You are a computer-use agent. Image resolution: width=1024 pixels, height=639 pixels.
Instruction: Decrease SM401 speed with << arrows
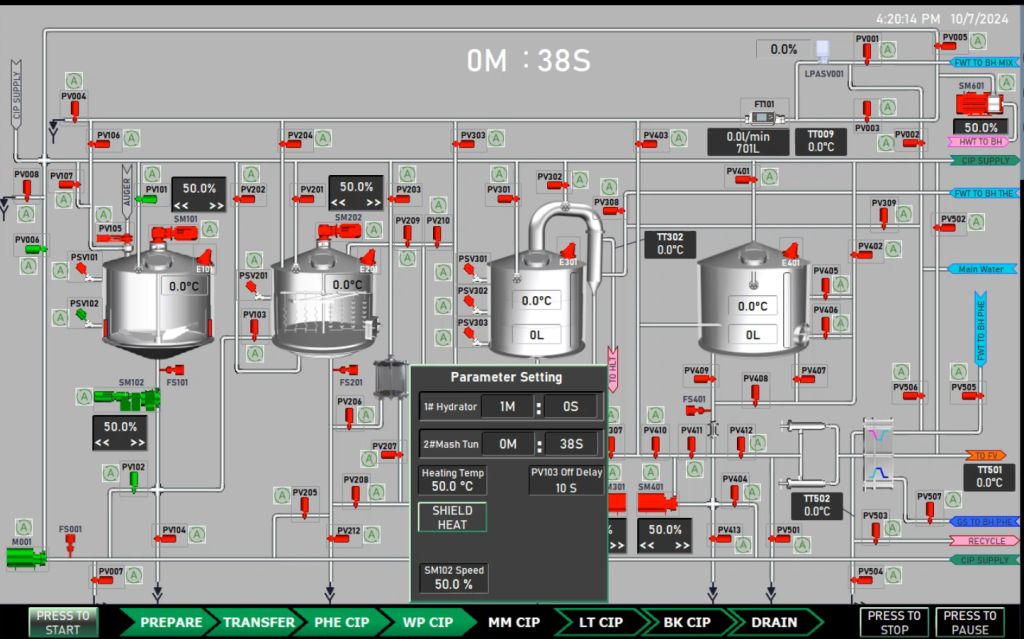tap(647, 545)
